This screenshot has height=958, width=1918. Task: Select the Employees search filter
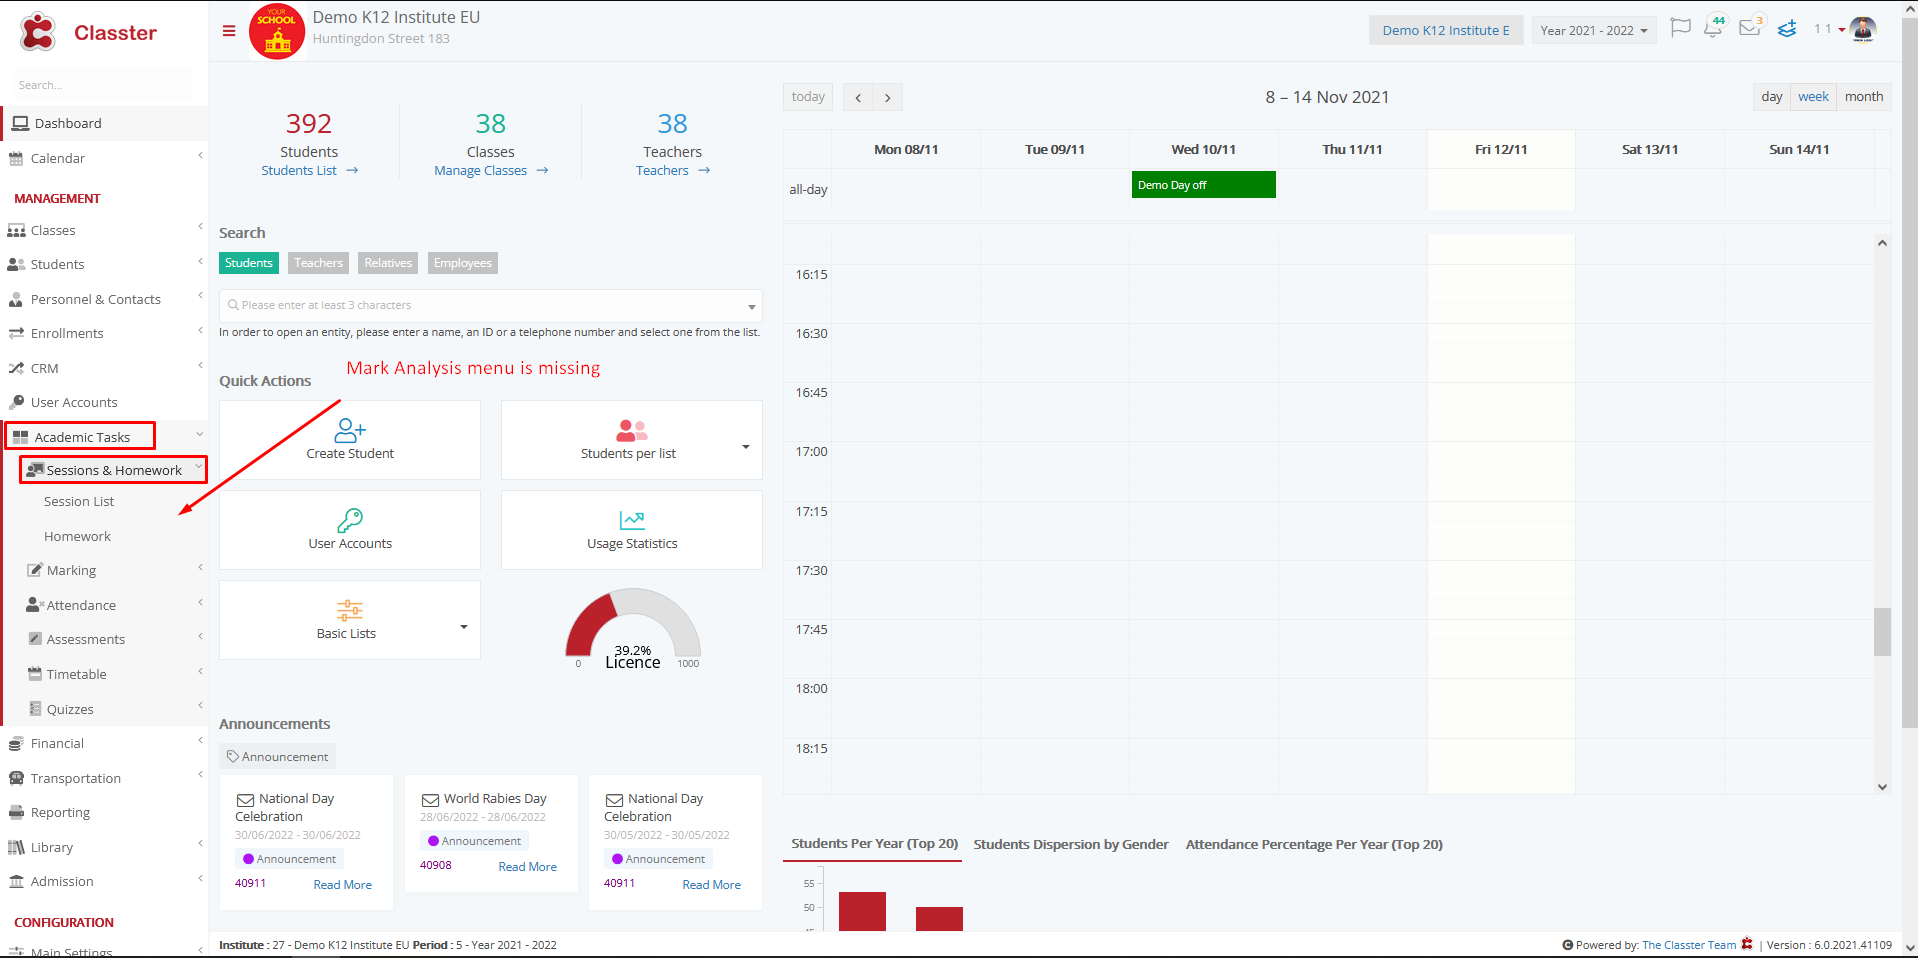click(463, 263)
